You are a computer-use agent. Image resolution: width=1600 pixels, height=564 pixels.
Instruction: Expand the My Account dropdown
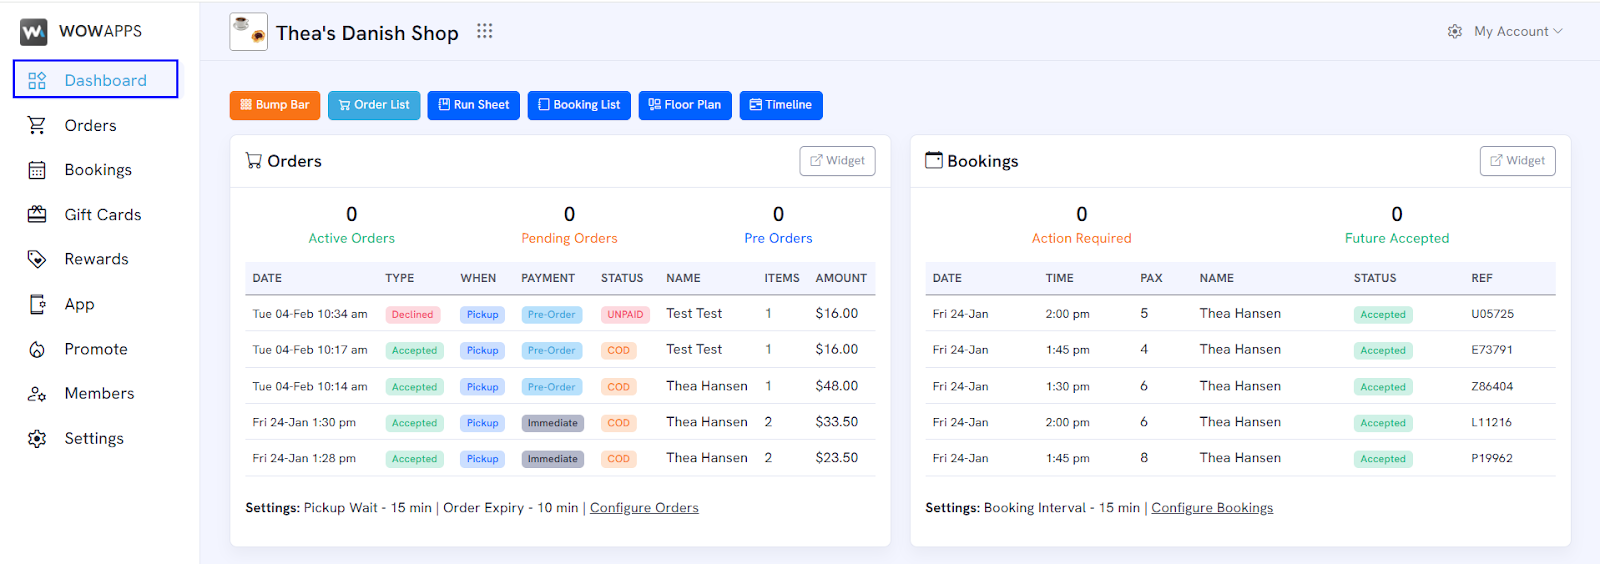tap(1518, 31)
